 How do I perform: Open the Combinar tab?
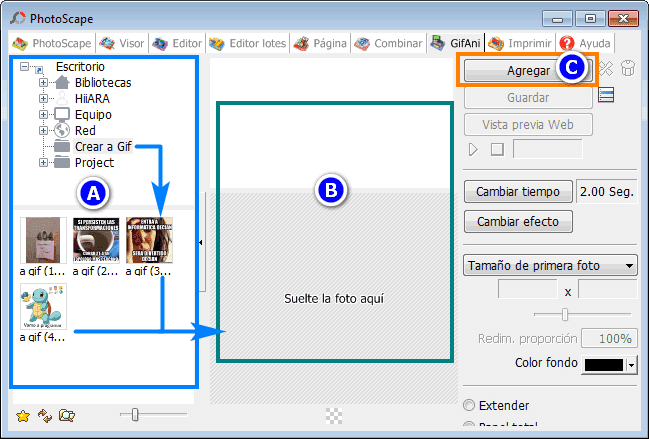[x=388, y=43]
